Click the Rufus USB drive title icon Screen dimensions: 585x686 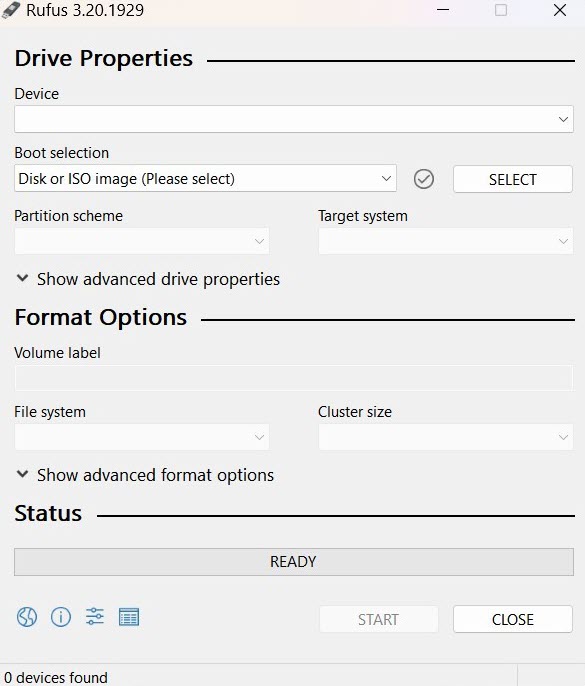coord(11,10)
